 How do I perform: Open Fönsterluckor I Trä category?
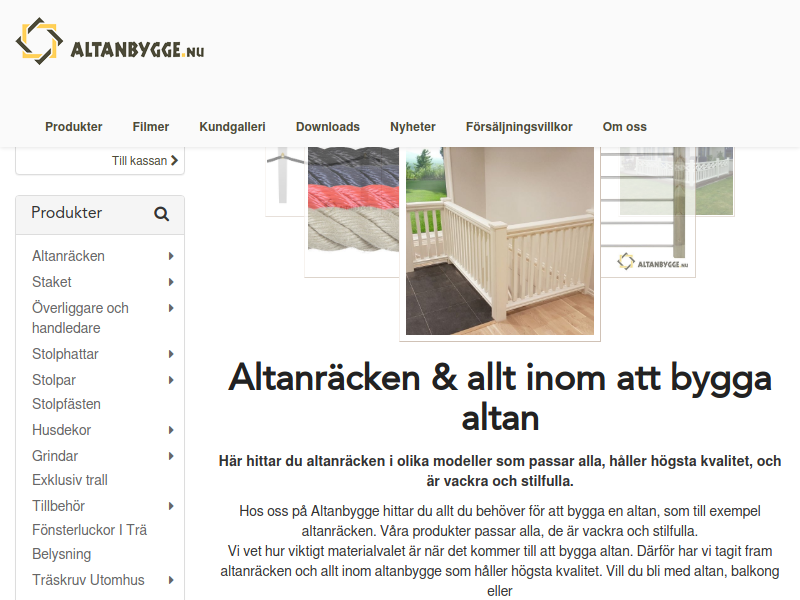pyautogui.click(x=89, y=530)
